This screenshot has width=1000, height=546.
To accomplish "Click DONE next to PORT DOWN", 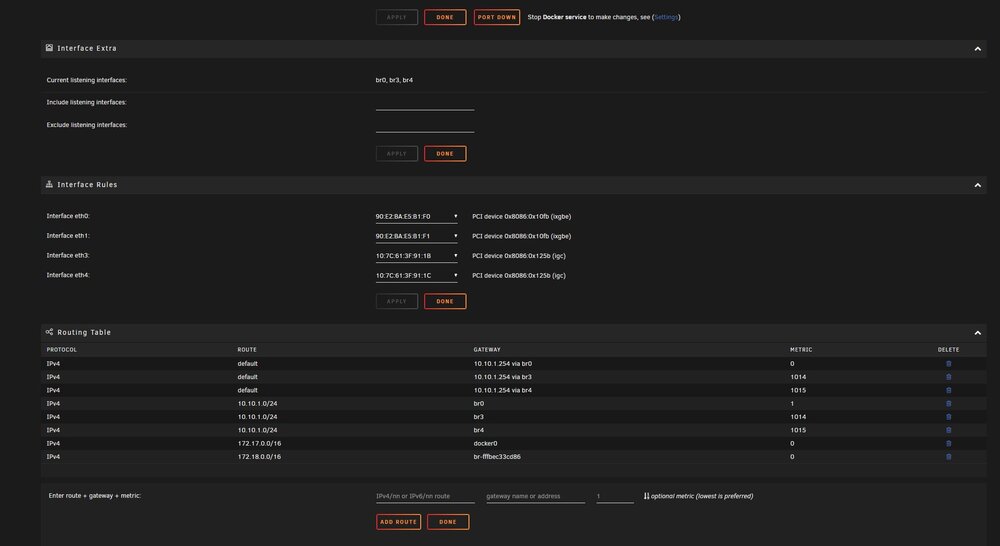I will coord(445,17).
